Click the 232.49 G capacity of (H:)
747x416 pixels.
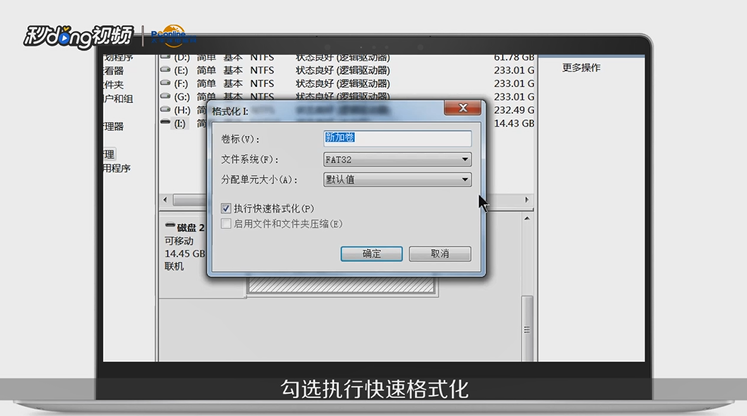pos(514,110)
